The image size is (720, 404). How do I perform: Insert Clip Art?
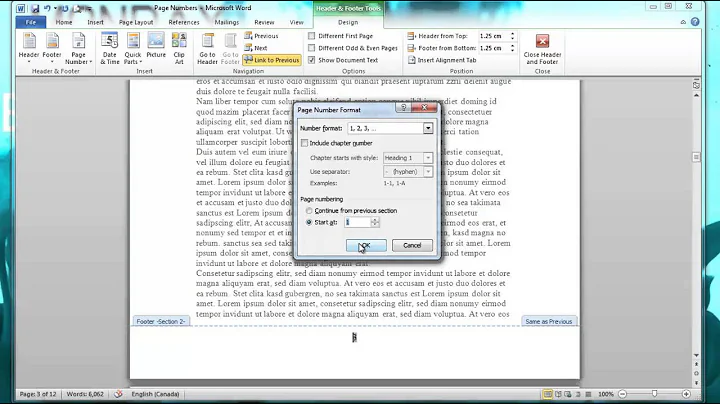[179, 48]
